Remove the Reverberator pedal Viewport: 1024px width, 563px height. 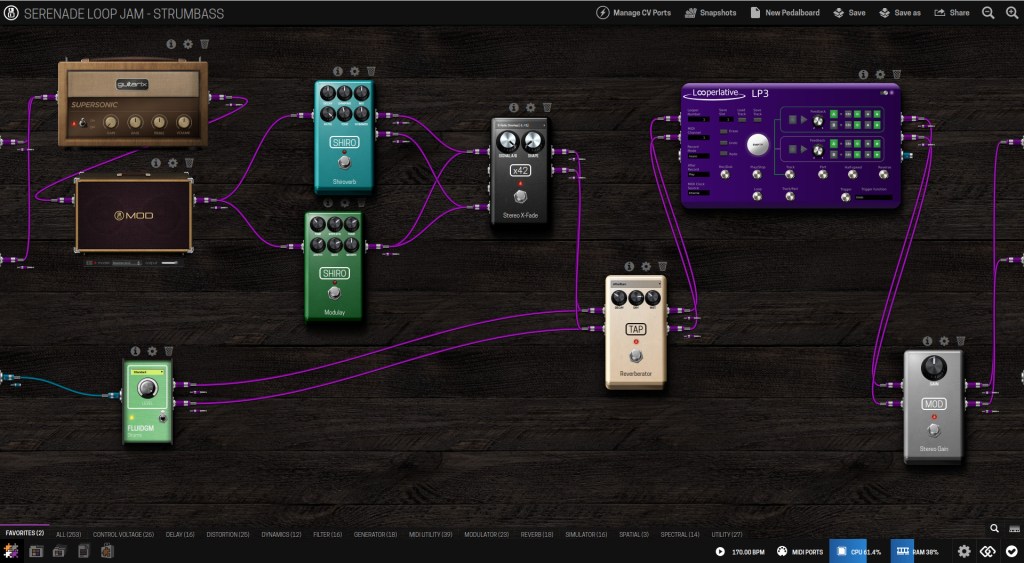coord(662,266)
